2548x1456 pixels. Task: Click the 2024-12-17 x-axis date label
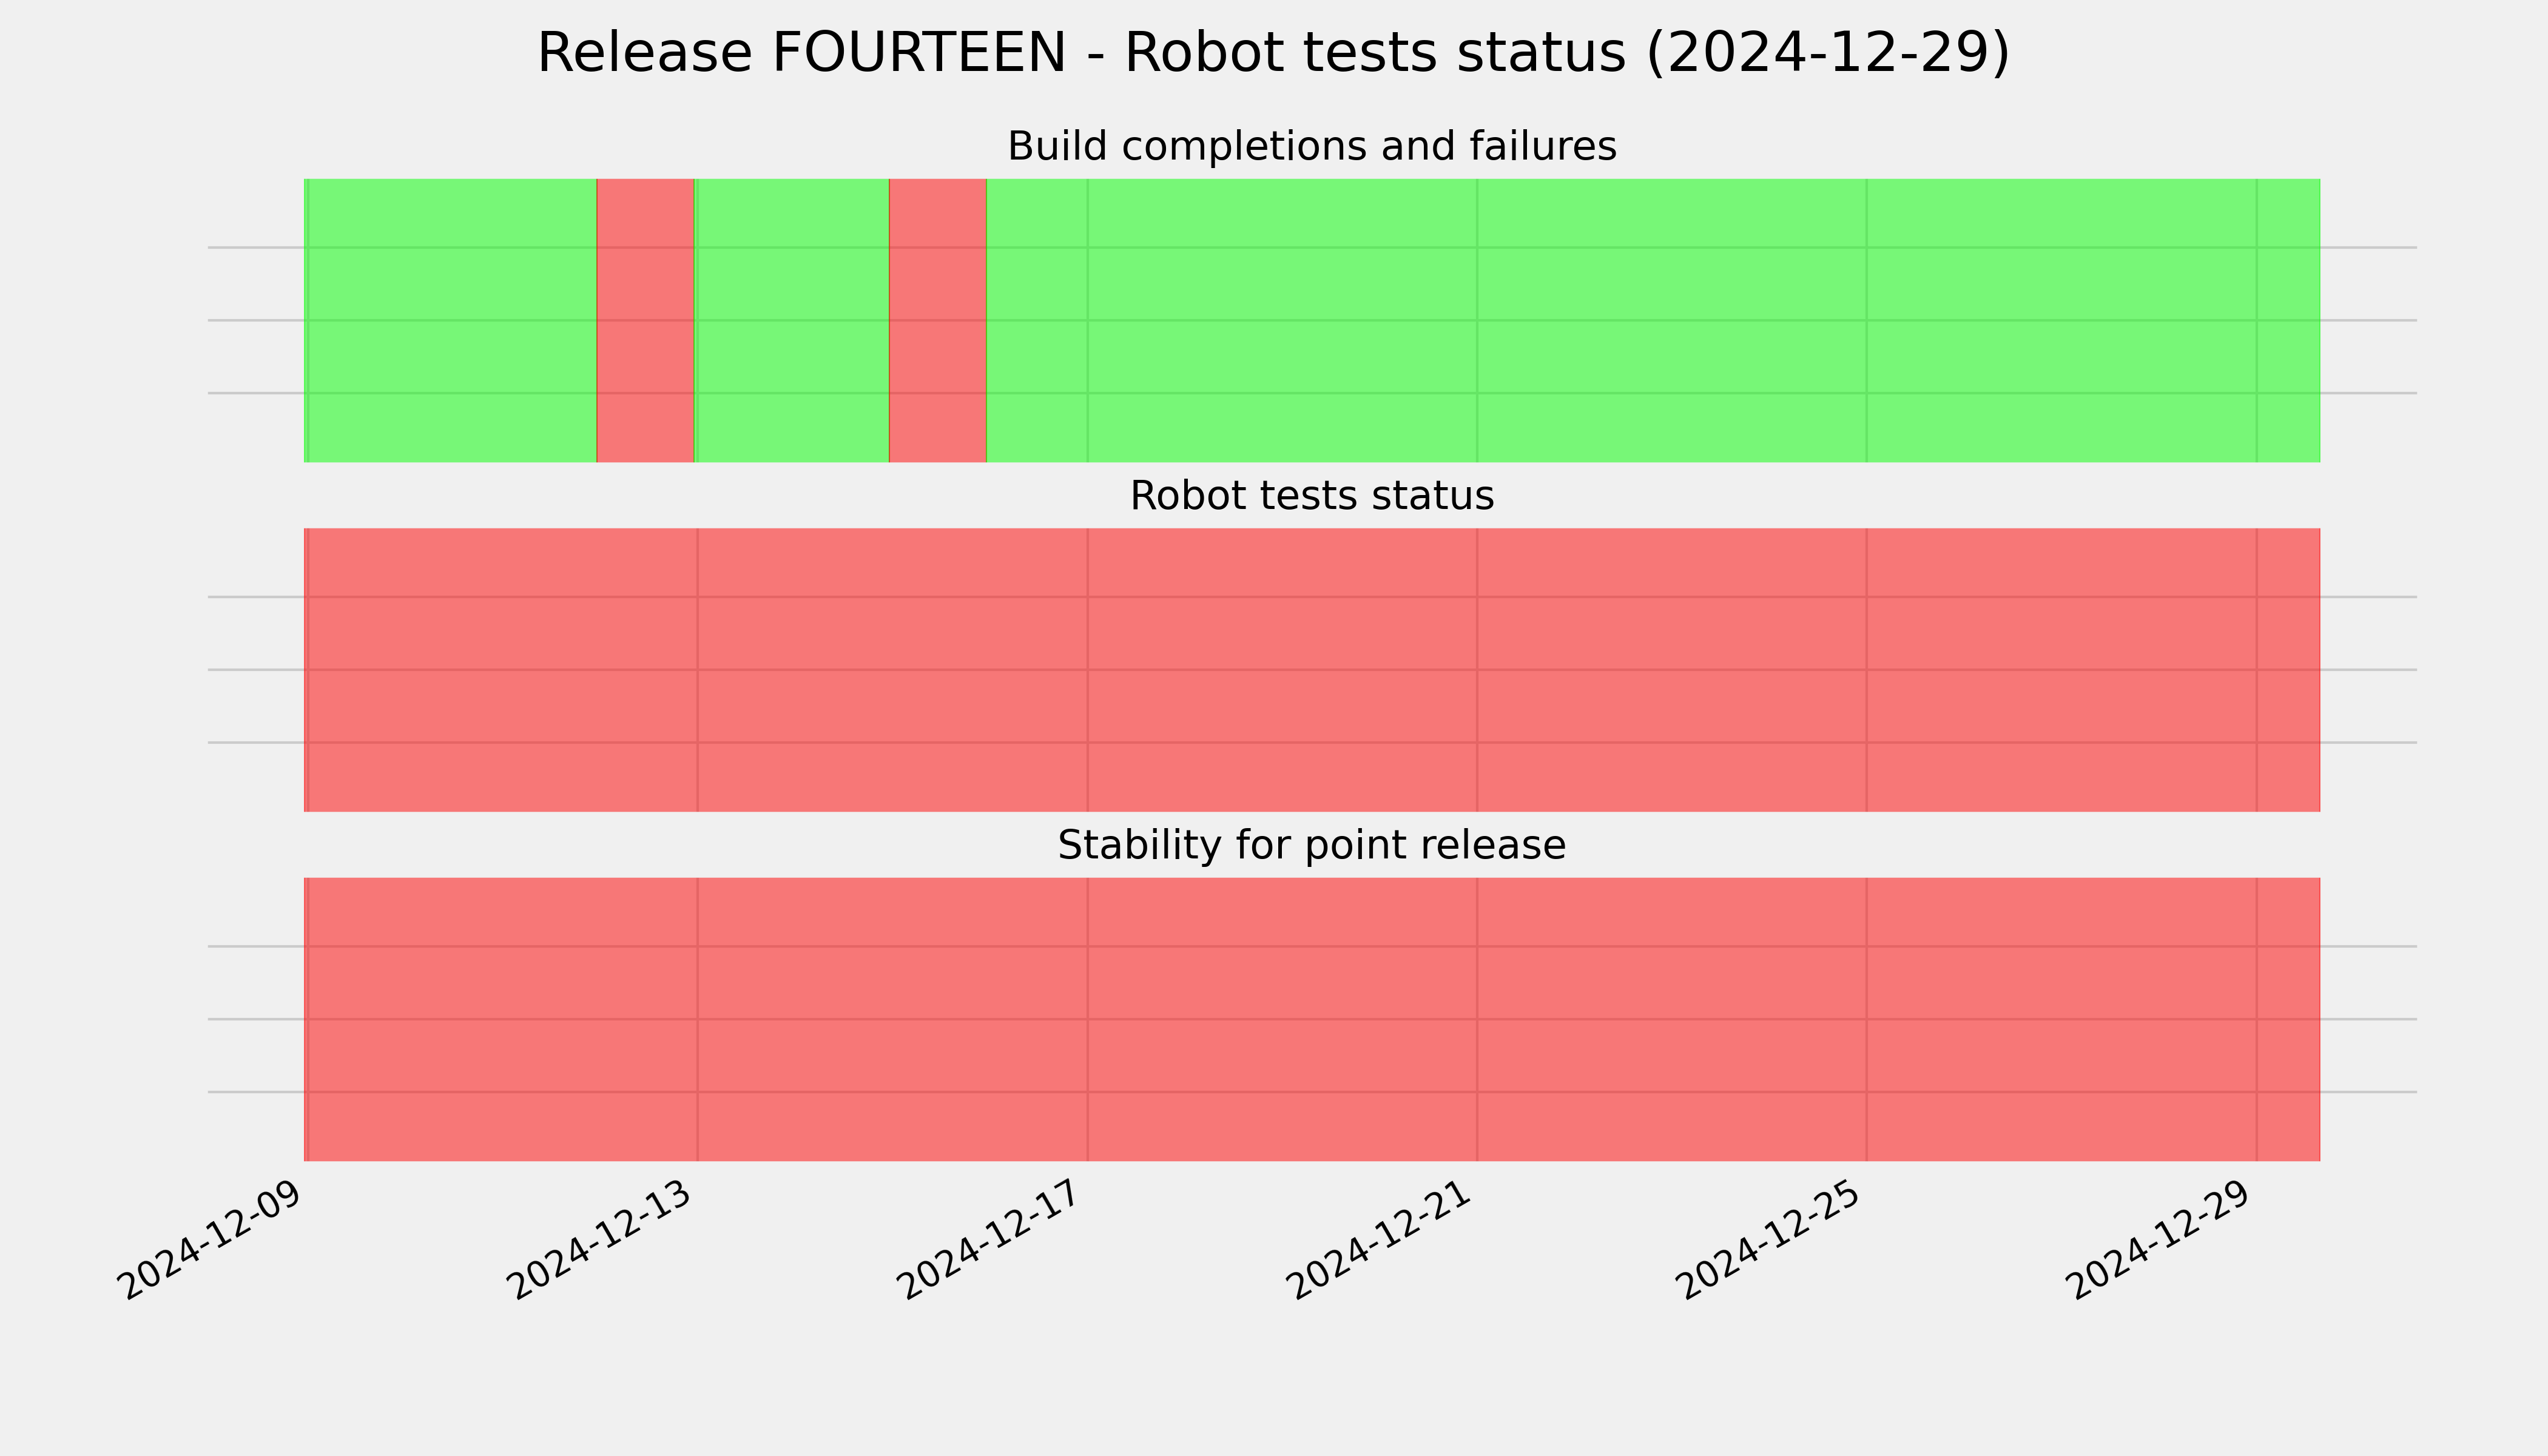(990, 1240)
